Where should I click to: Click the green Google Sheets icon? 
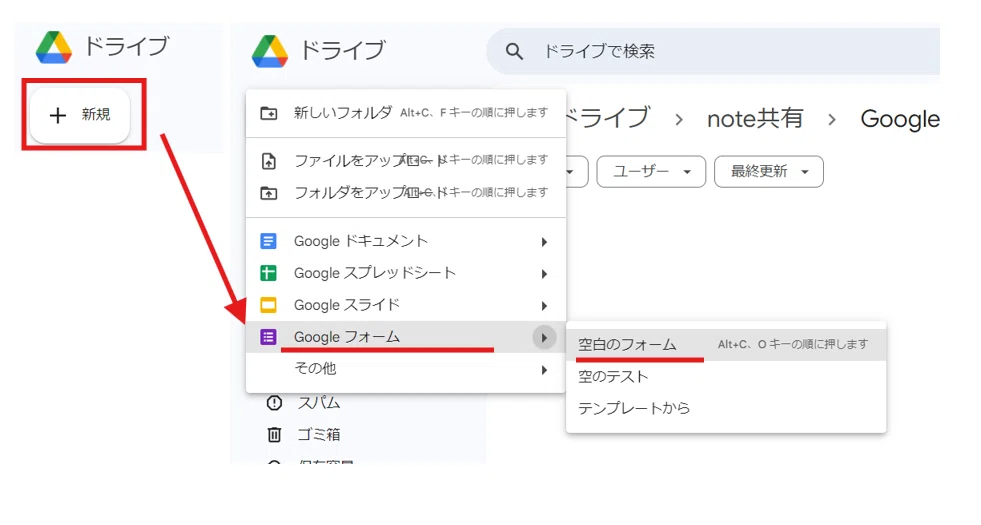(268, 273)
